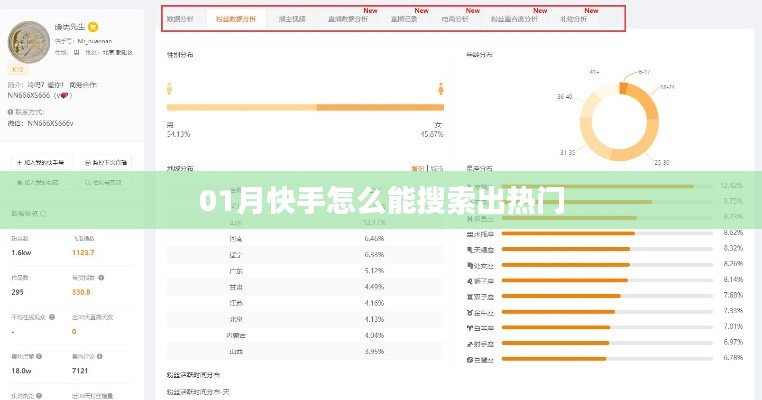Screen dimensions: 762x400
Task: Click the orange 330.8 index value
Action: tap(81, 292)
